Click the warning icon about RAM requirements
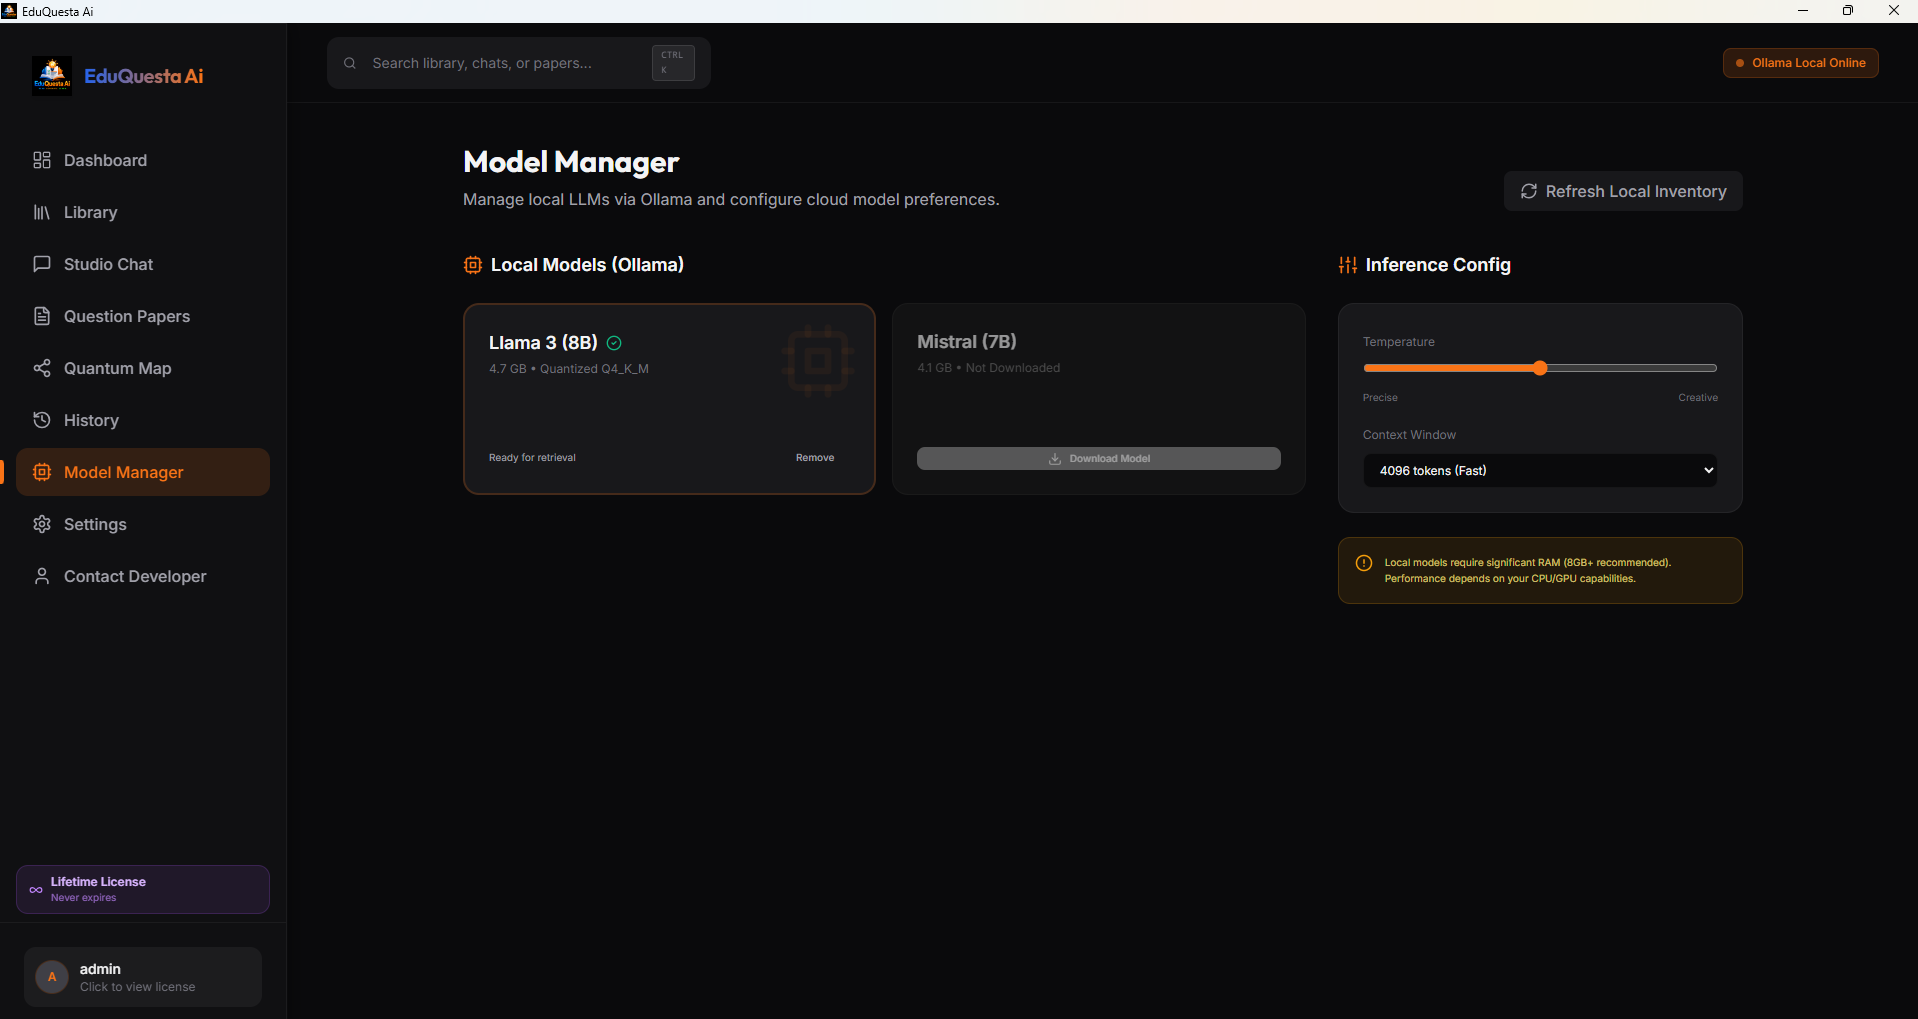The width and height of the screenshot is (1918, 1019). pos(1364,563)
